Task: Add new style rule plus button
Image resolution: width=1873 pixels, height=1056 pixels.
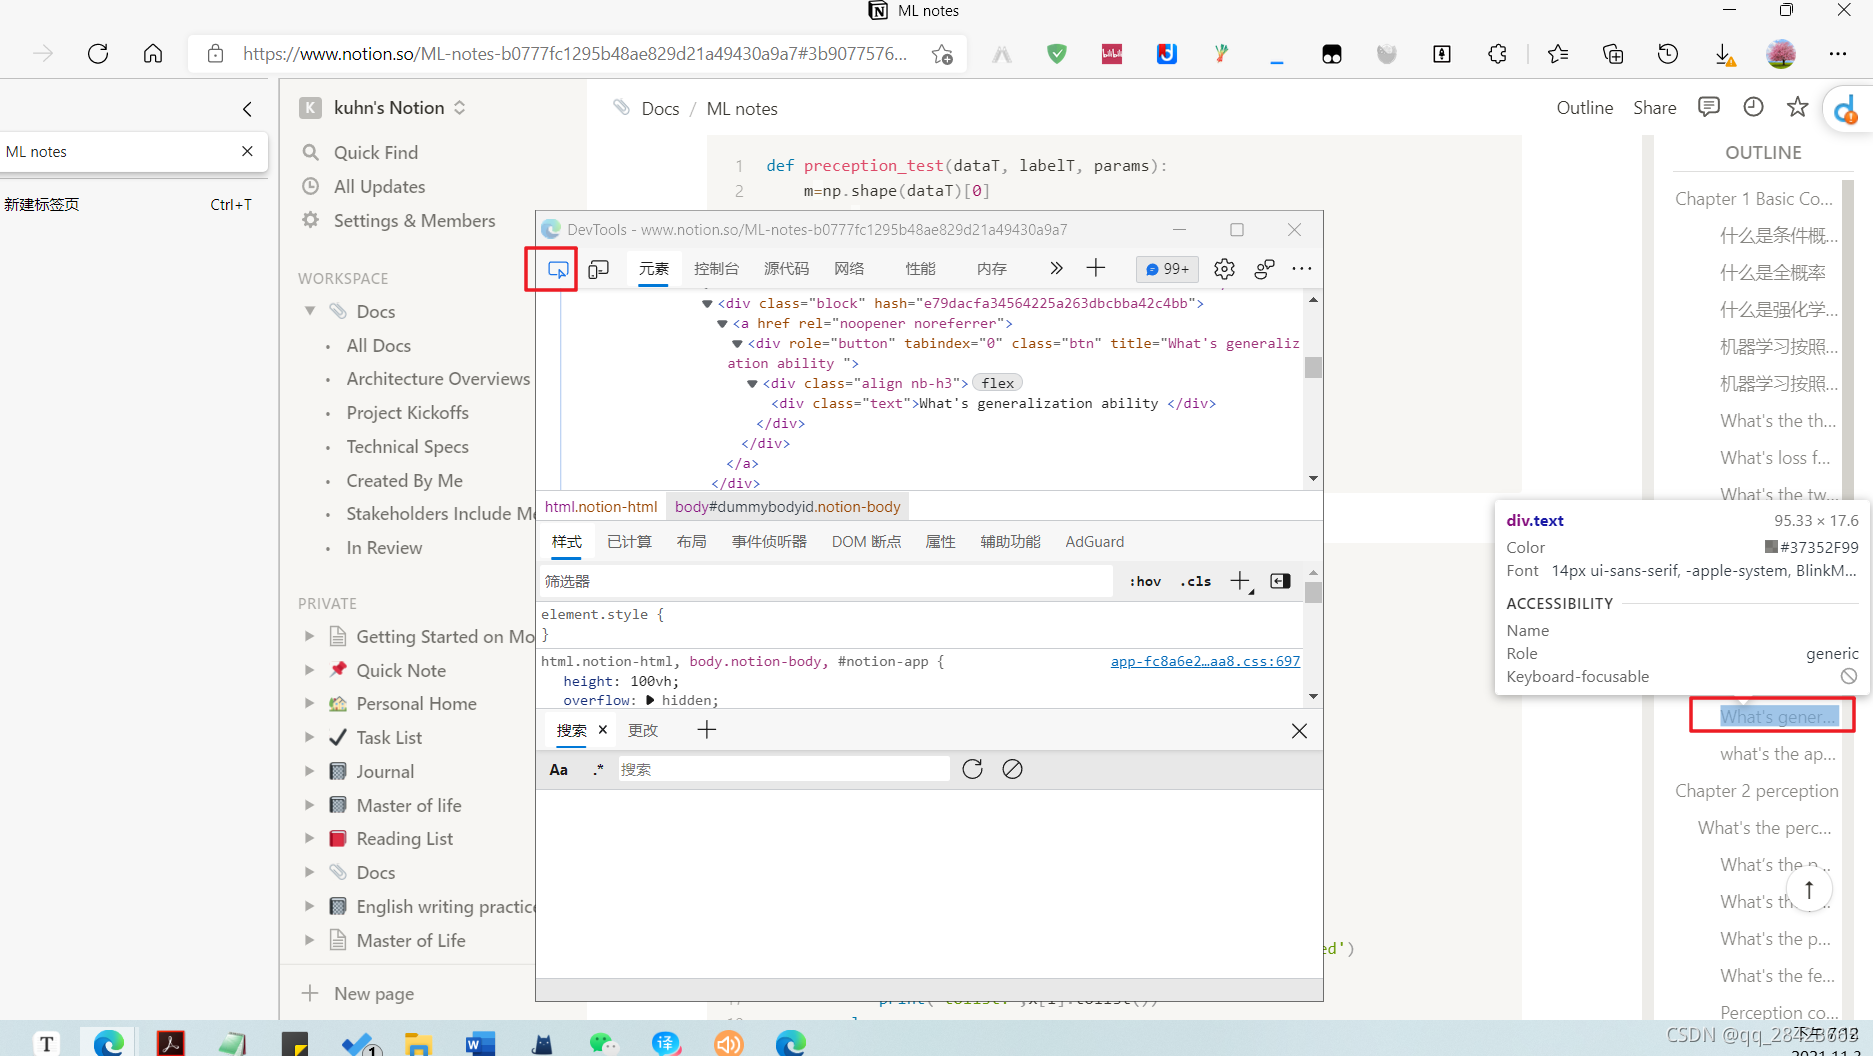Action: click(1240, 581)
